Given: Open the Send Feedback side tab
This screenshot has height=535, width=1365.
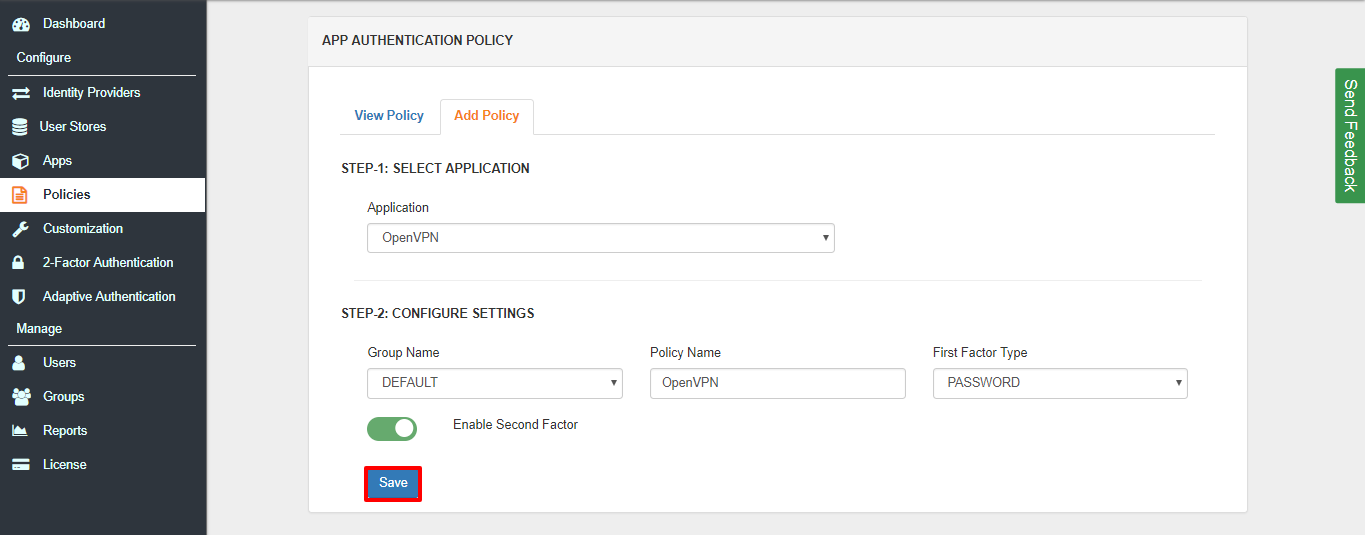Looking at the screenshot, I should (1350, 136).
